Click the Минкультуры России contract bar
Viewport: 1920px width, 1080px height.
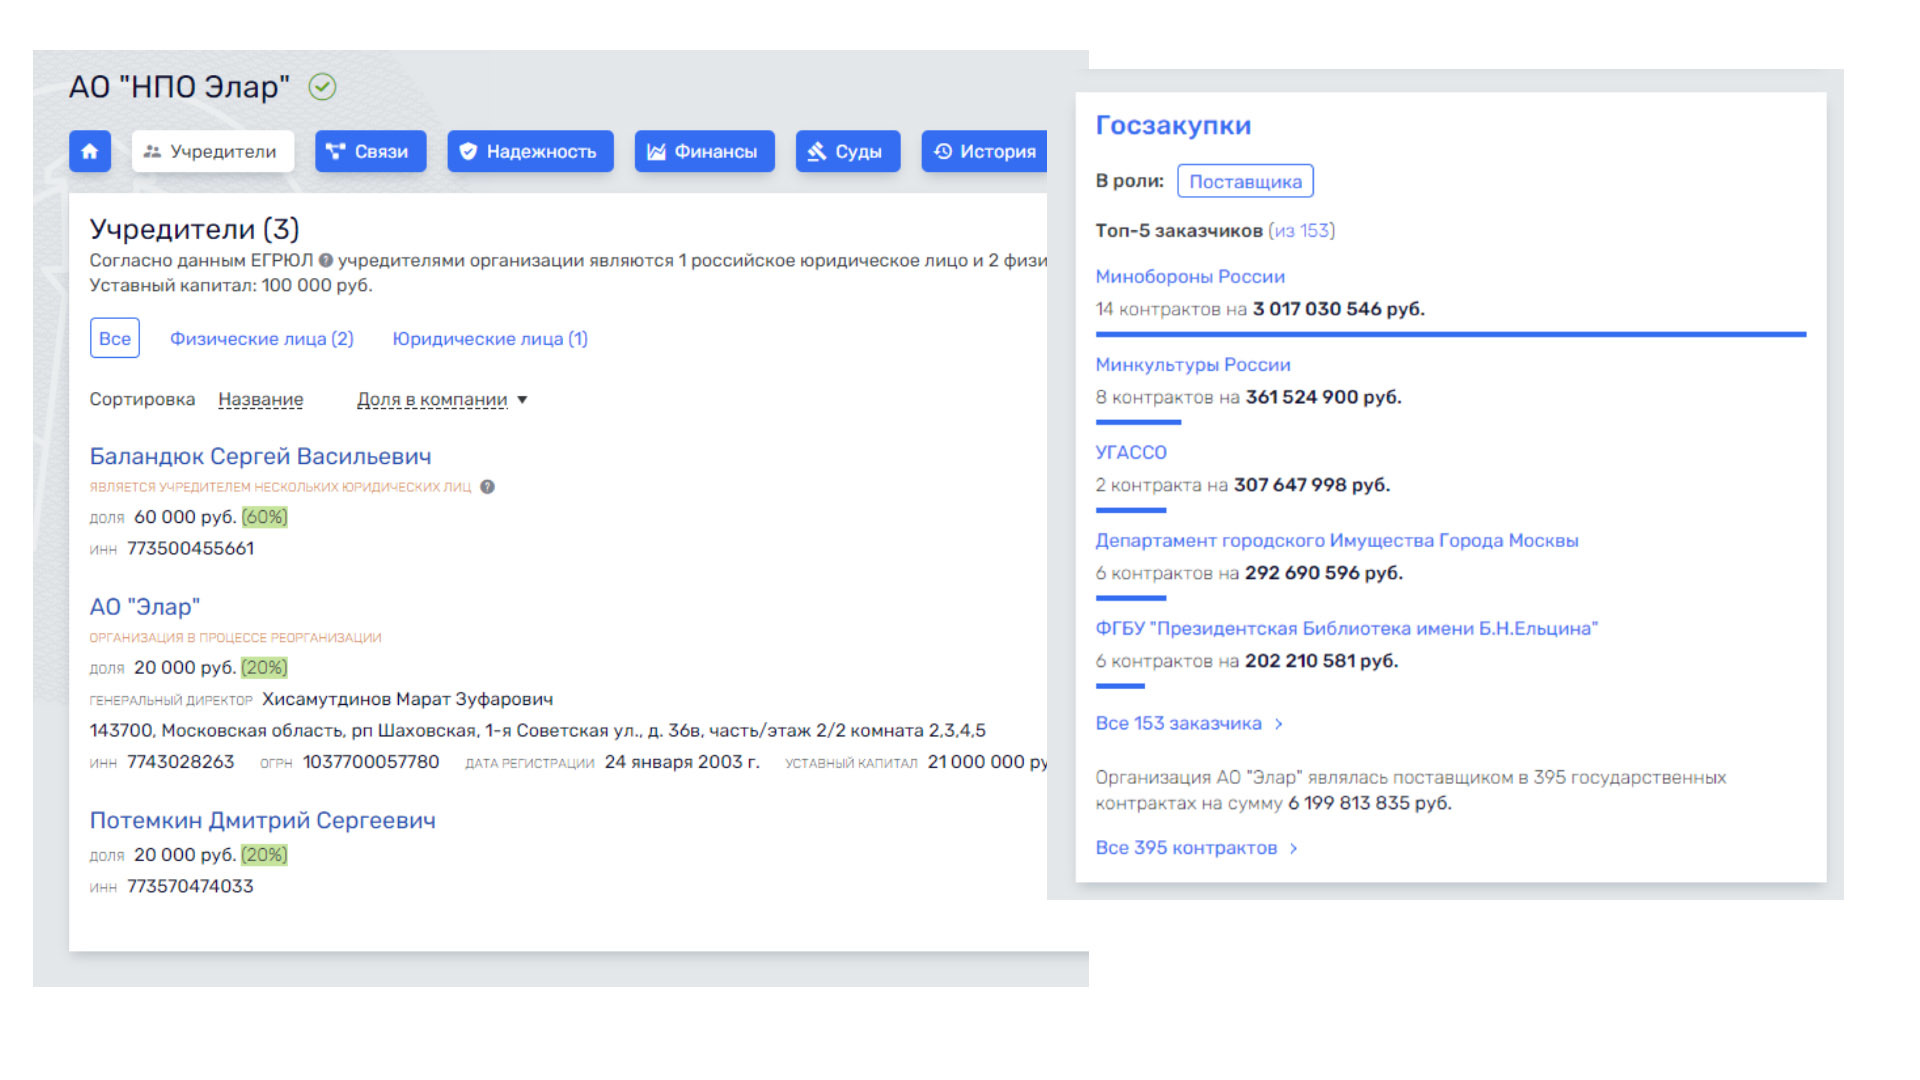1138,423
